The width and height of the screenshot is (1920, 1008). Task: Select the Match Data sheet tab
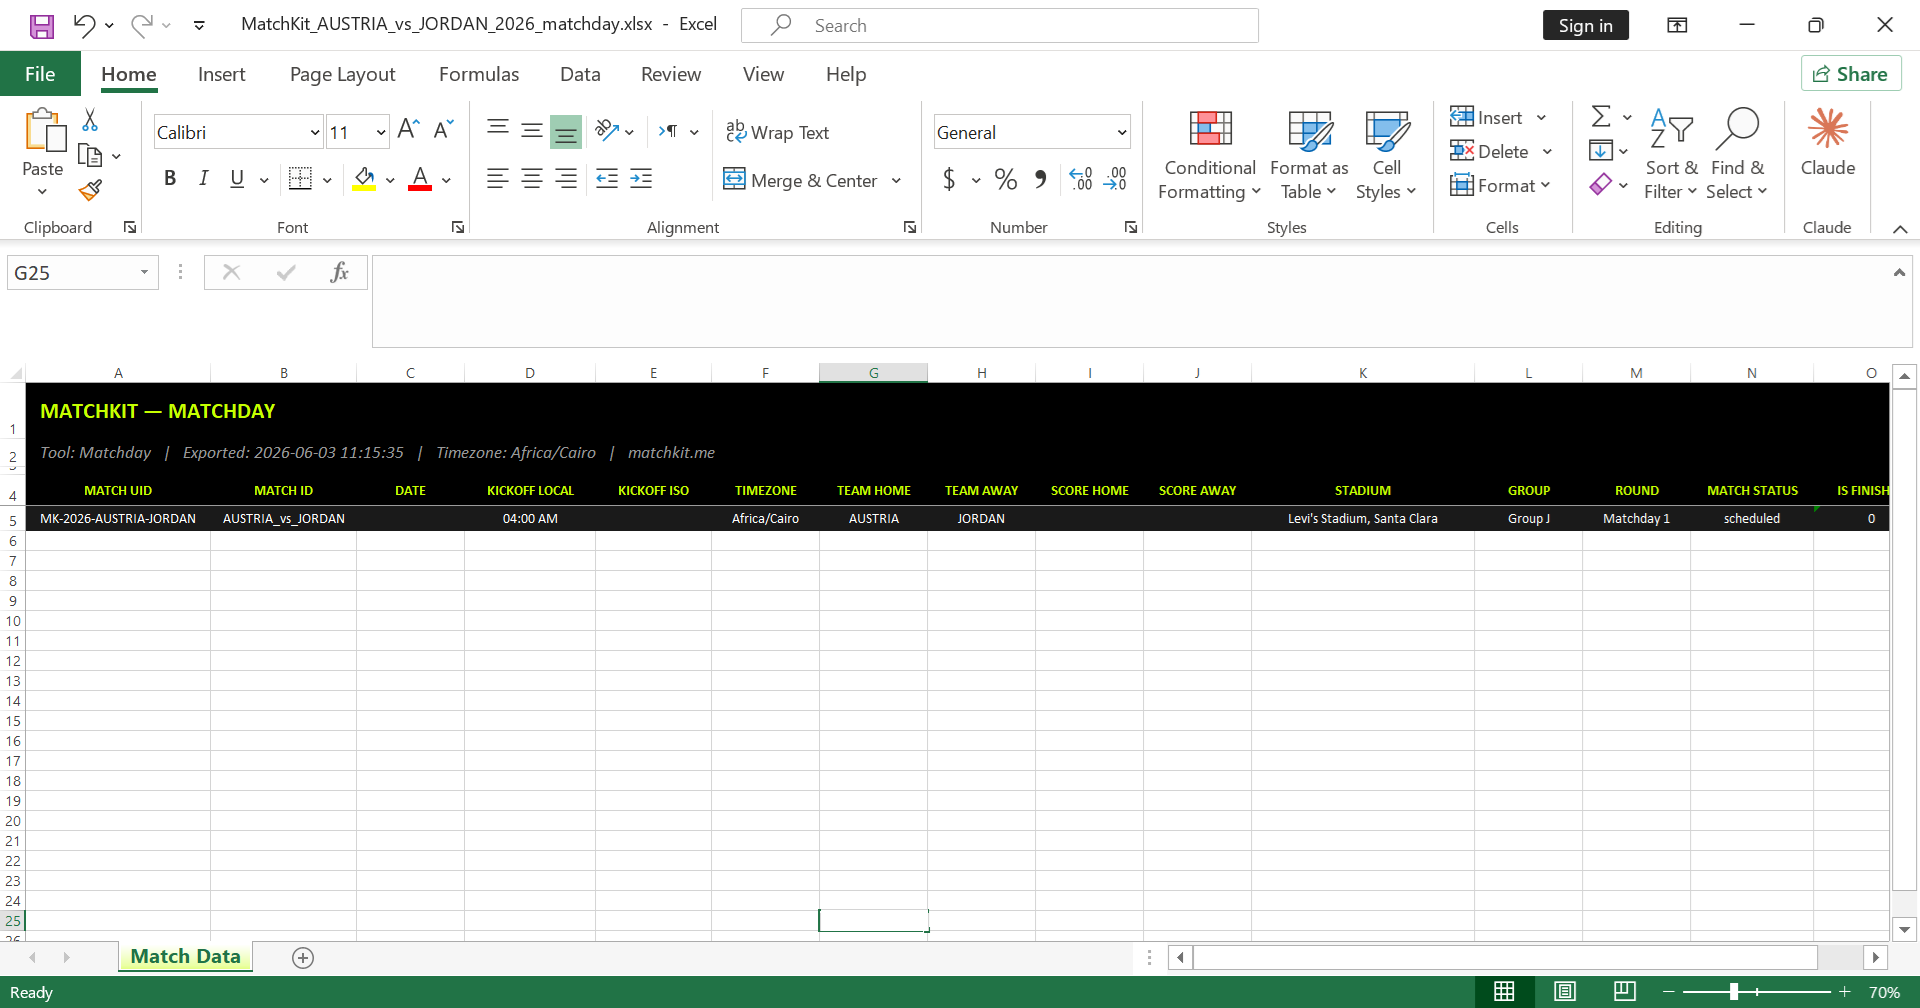(185, 957)
